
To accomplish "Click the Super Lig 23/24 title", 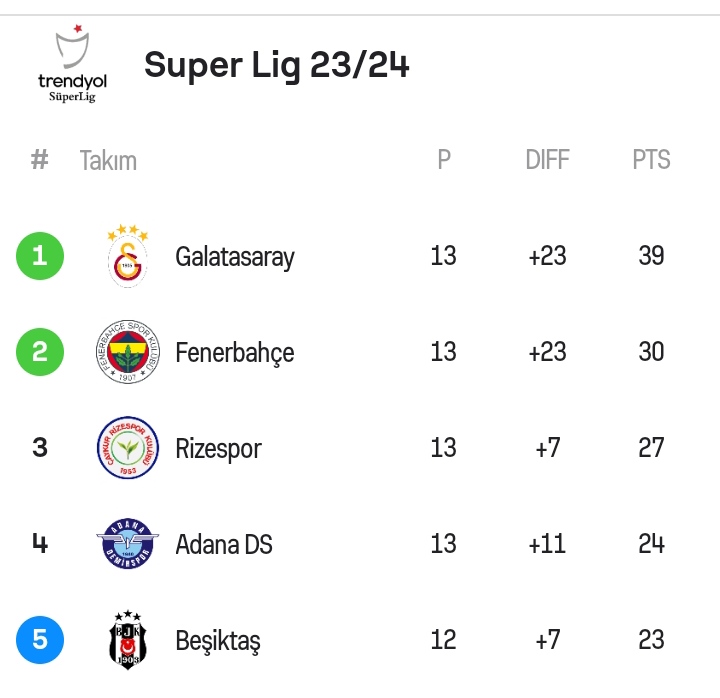I will [x=277, y=66].
